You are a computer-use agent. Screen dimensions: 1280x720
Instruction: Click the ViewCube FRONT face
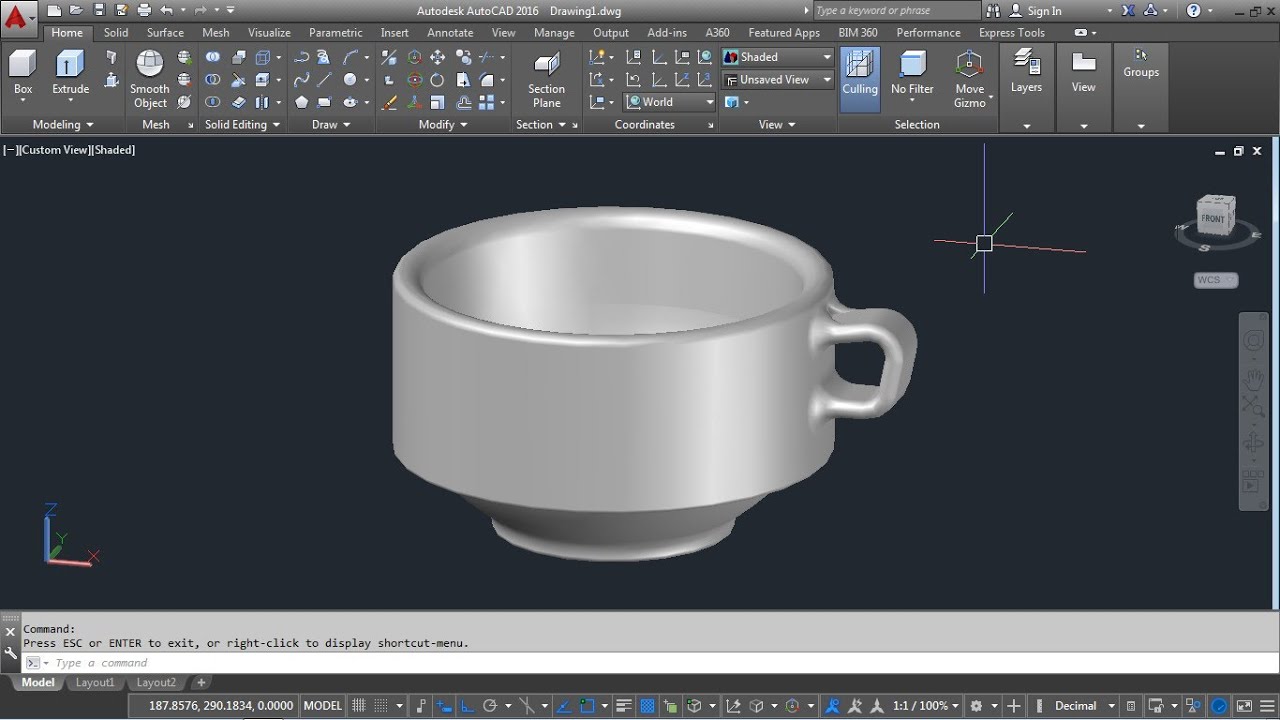coord(1213,218)
